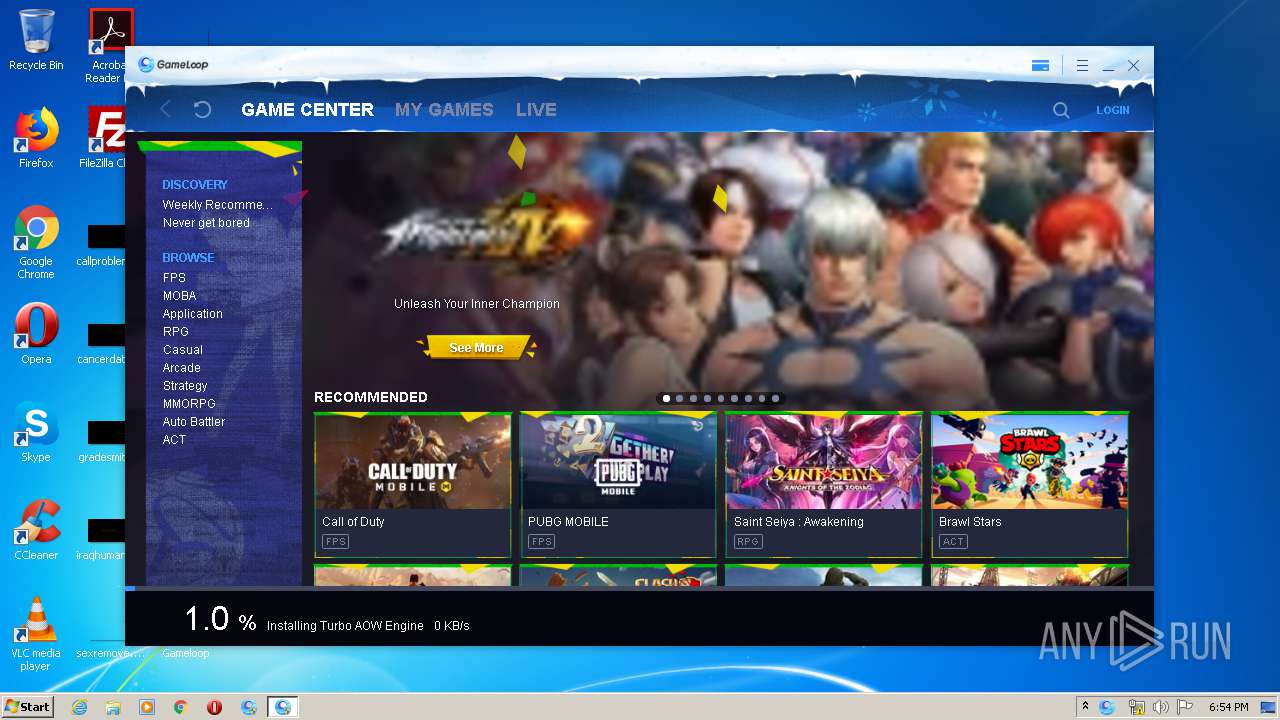Click Chrome icon in the taskbar
The width and height of the screenshot is (1280, 720).
pyautogui.click(x=181, y=707)
